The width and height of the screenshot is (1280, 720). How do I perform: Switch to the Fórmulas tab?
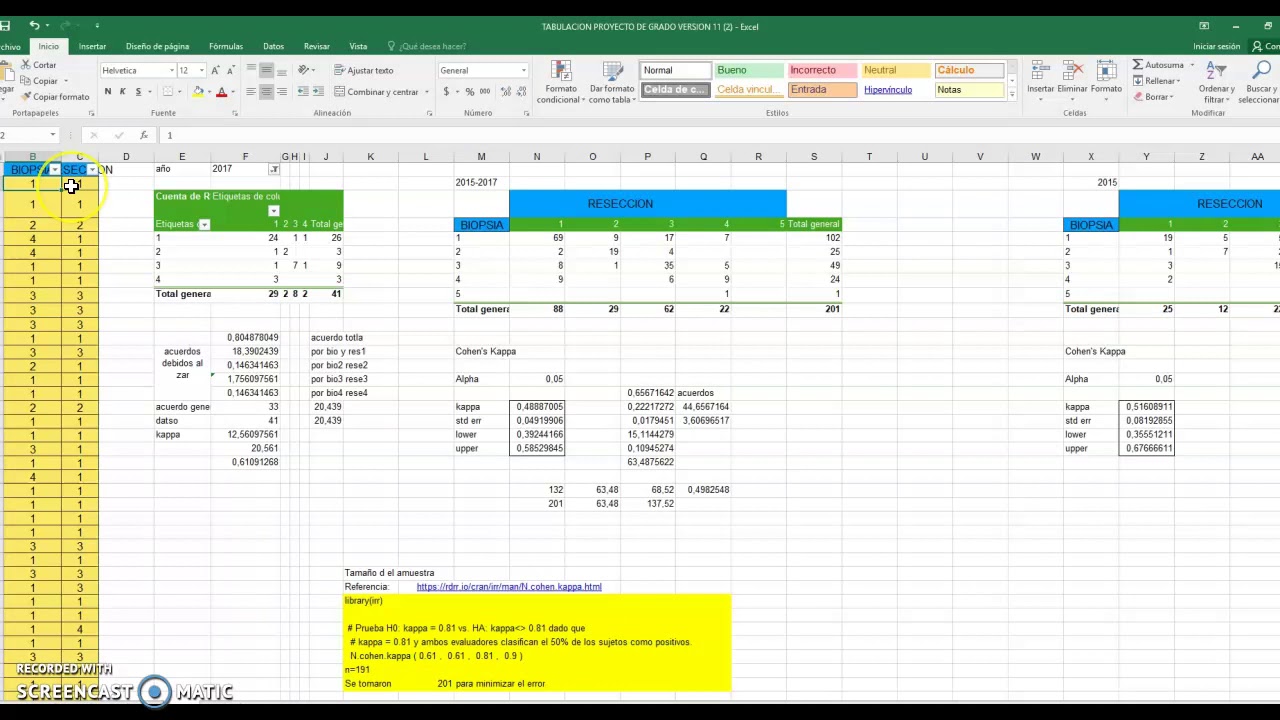pyautogui.click(x=226, y=46)
